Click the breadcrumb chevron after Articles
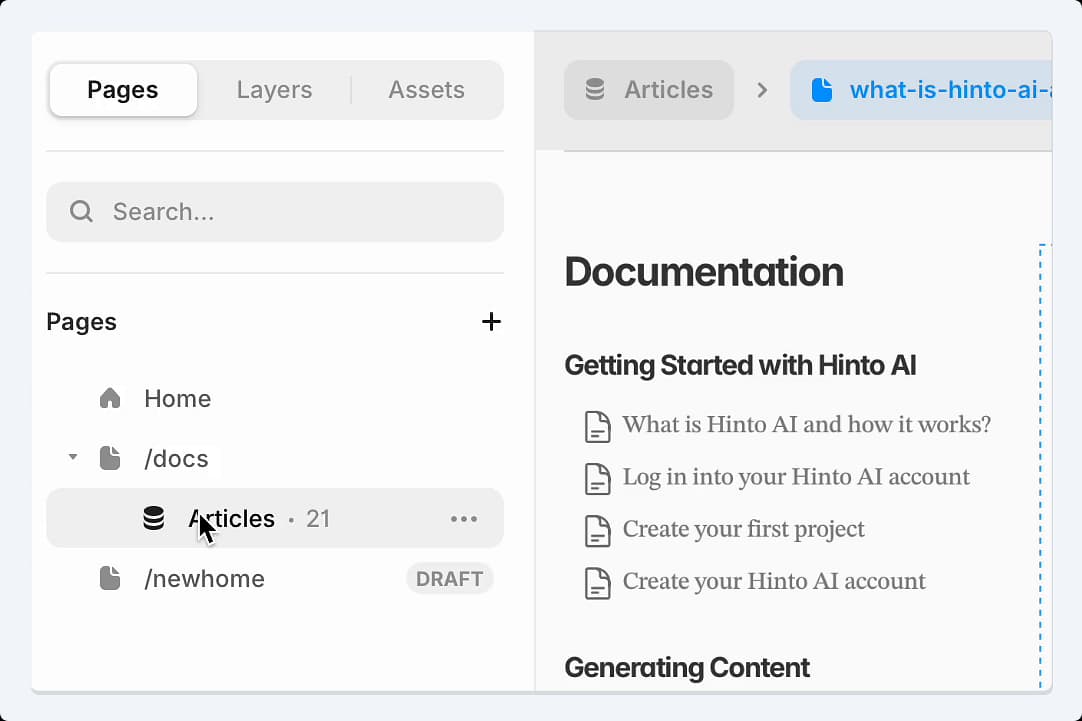The width and height of the screenshot is (1082, 721). coord(762,90)
